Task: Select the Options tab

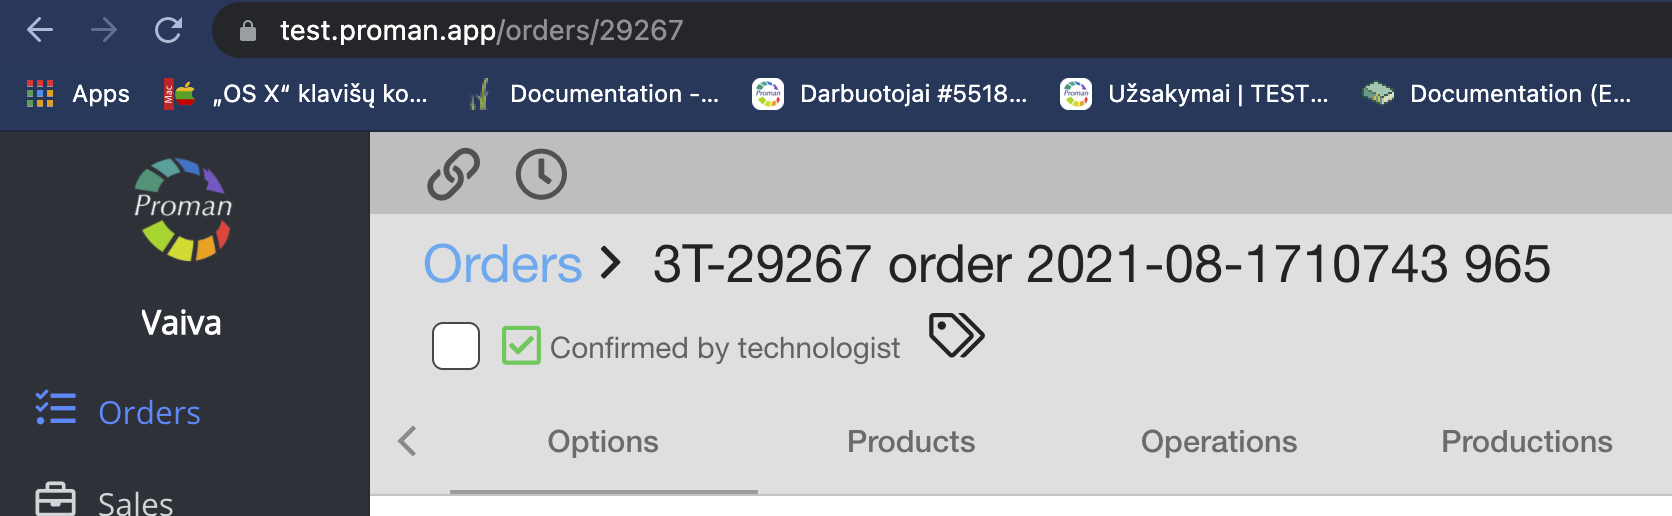Action: [603, 442]
